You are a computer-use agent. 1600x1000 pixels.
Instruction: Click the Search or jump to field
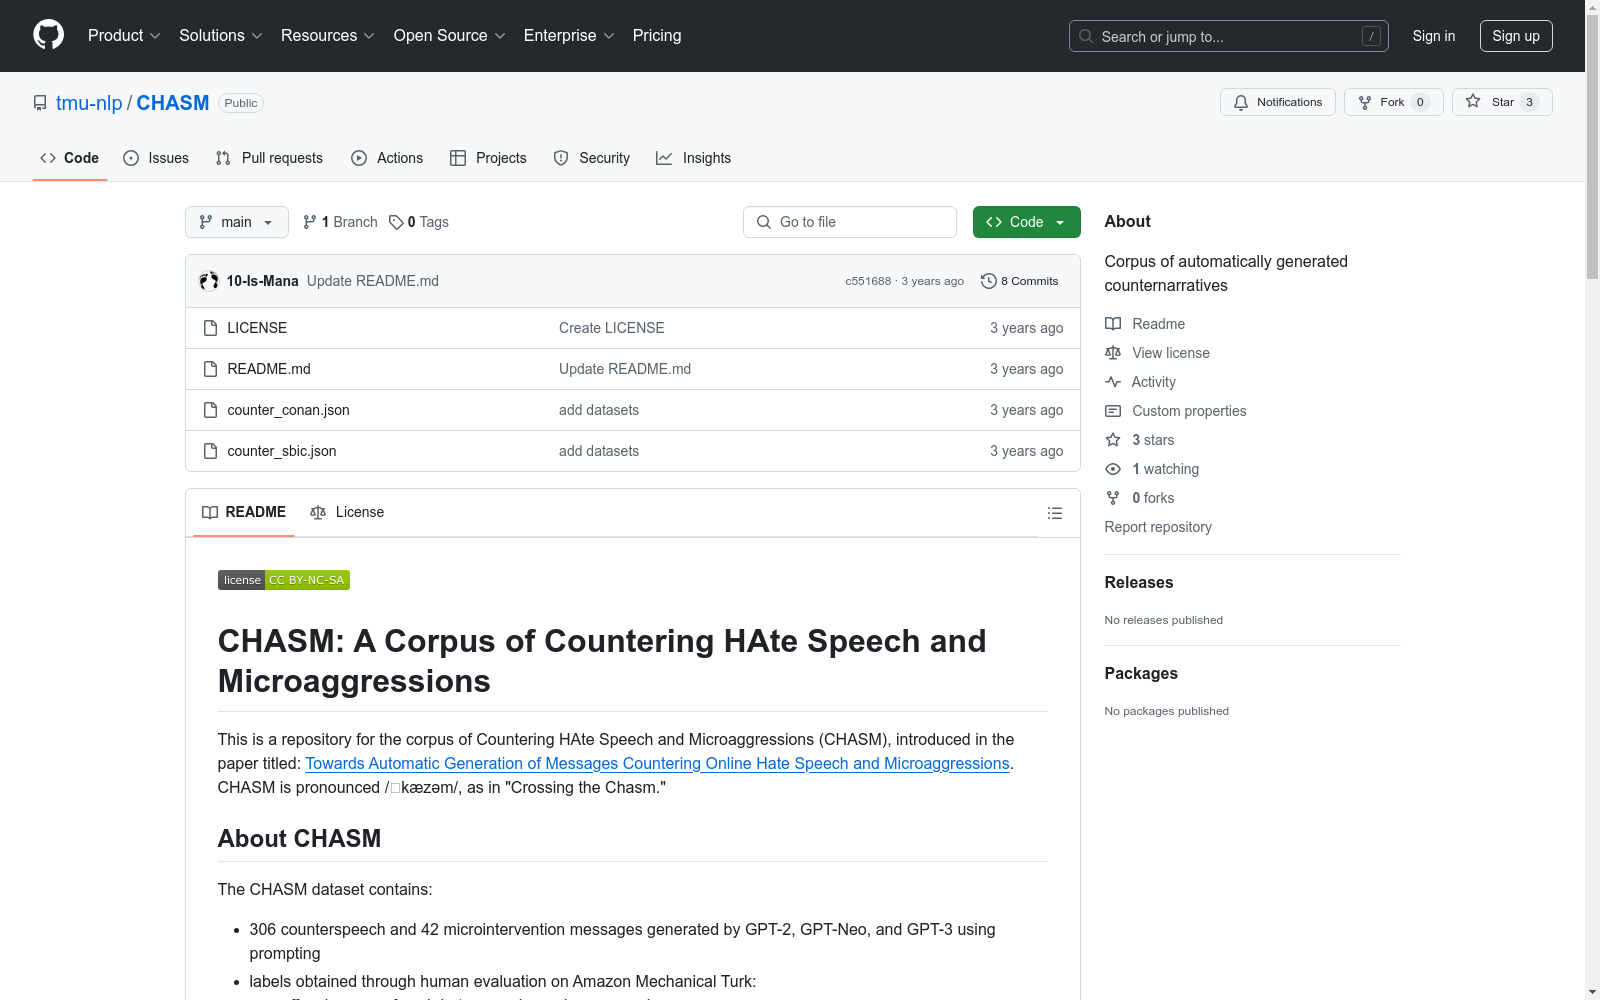click(x=1229, y=36)
